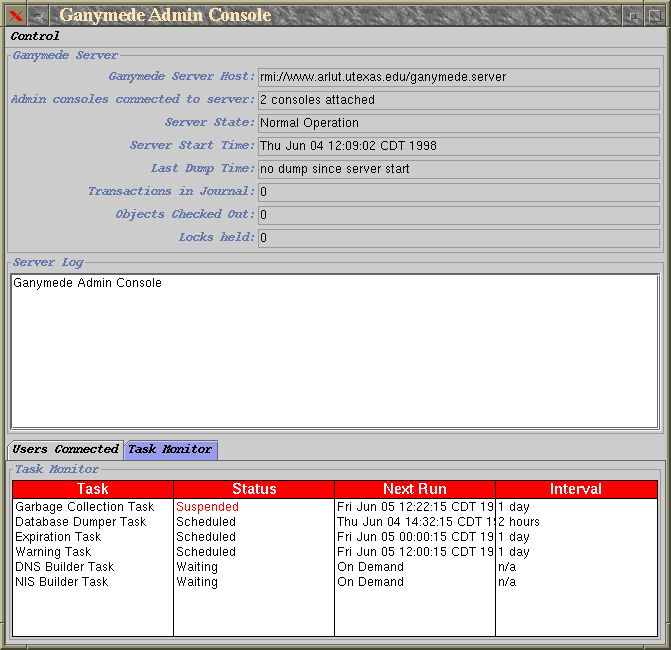This screenshot has height=650, width=671.
Task: Sort by the Next Run column header
Action: tap(415, 489)
